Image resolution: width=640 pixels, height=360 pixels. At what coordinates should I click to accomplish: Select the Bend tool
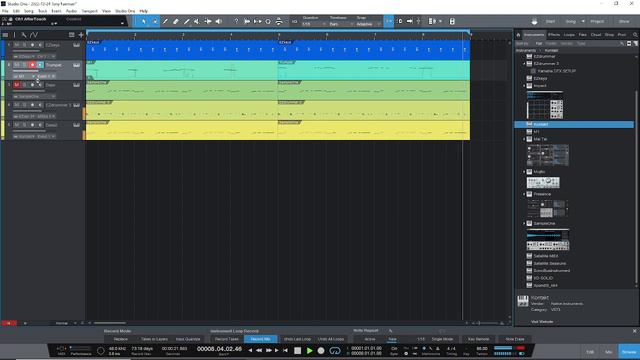208,21
